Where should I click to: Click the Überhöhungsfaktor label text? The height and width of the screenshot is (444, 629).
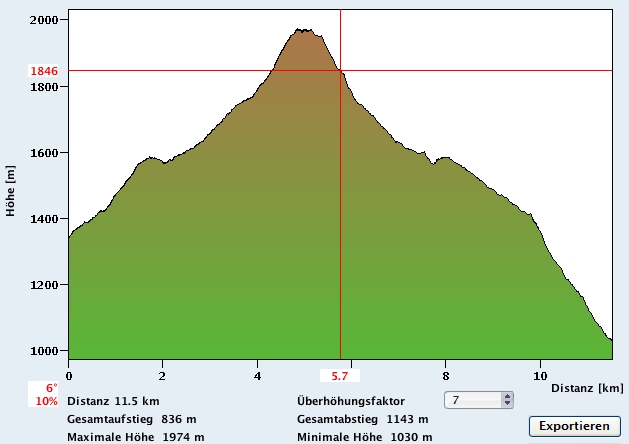click(x=351, y=401)
